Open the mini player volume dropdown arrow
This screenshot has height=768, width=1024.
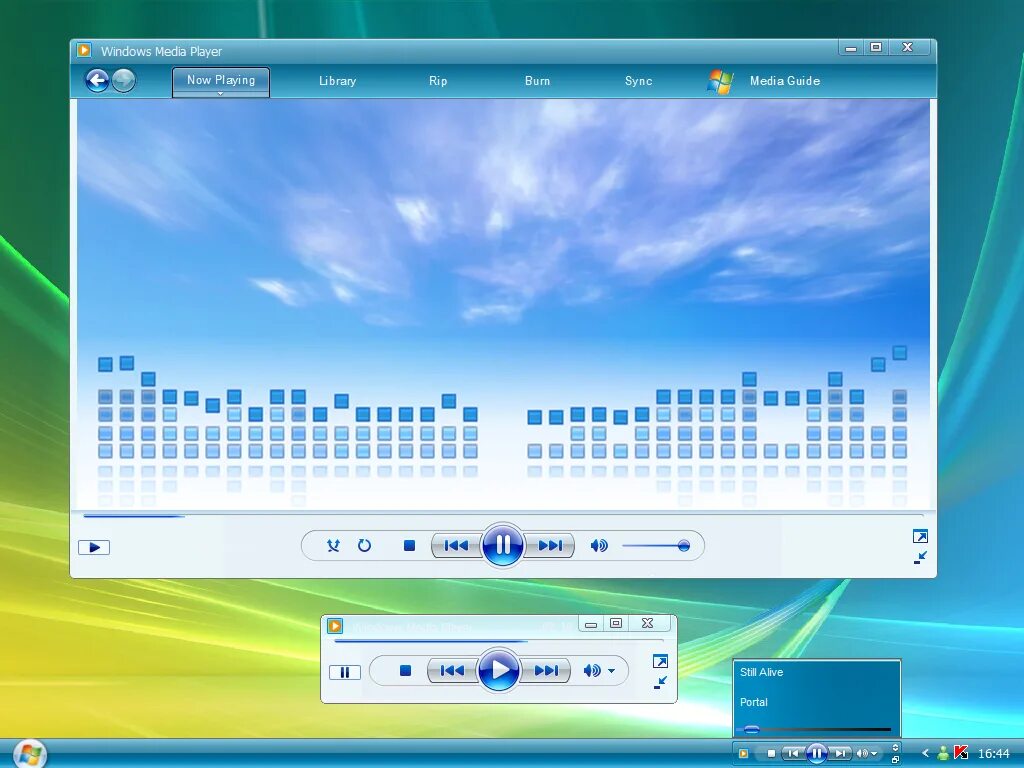tap(611, 671)
